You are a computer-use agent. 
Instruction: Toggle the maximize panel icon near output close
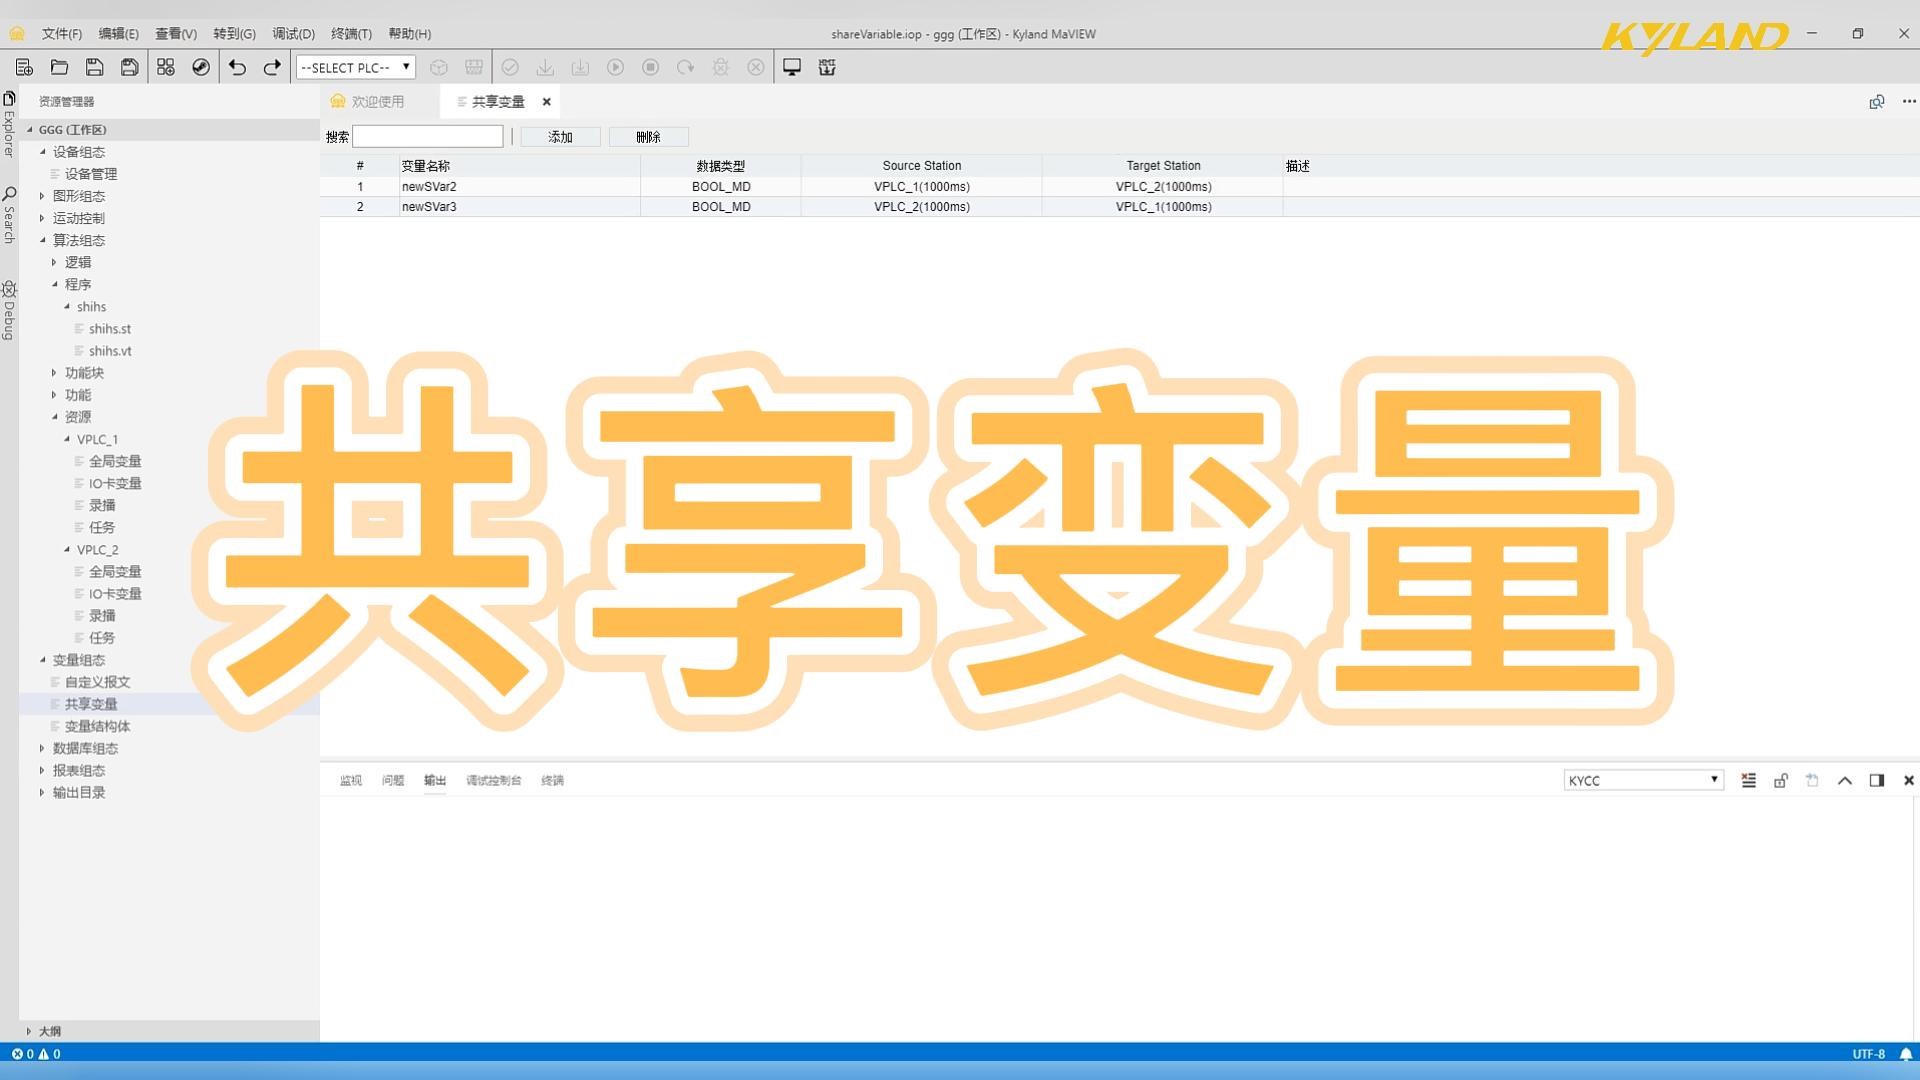coord(1877,780)
